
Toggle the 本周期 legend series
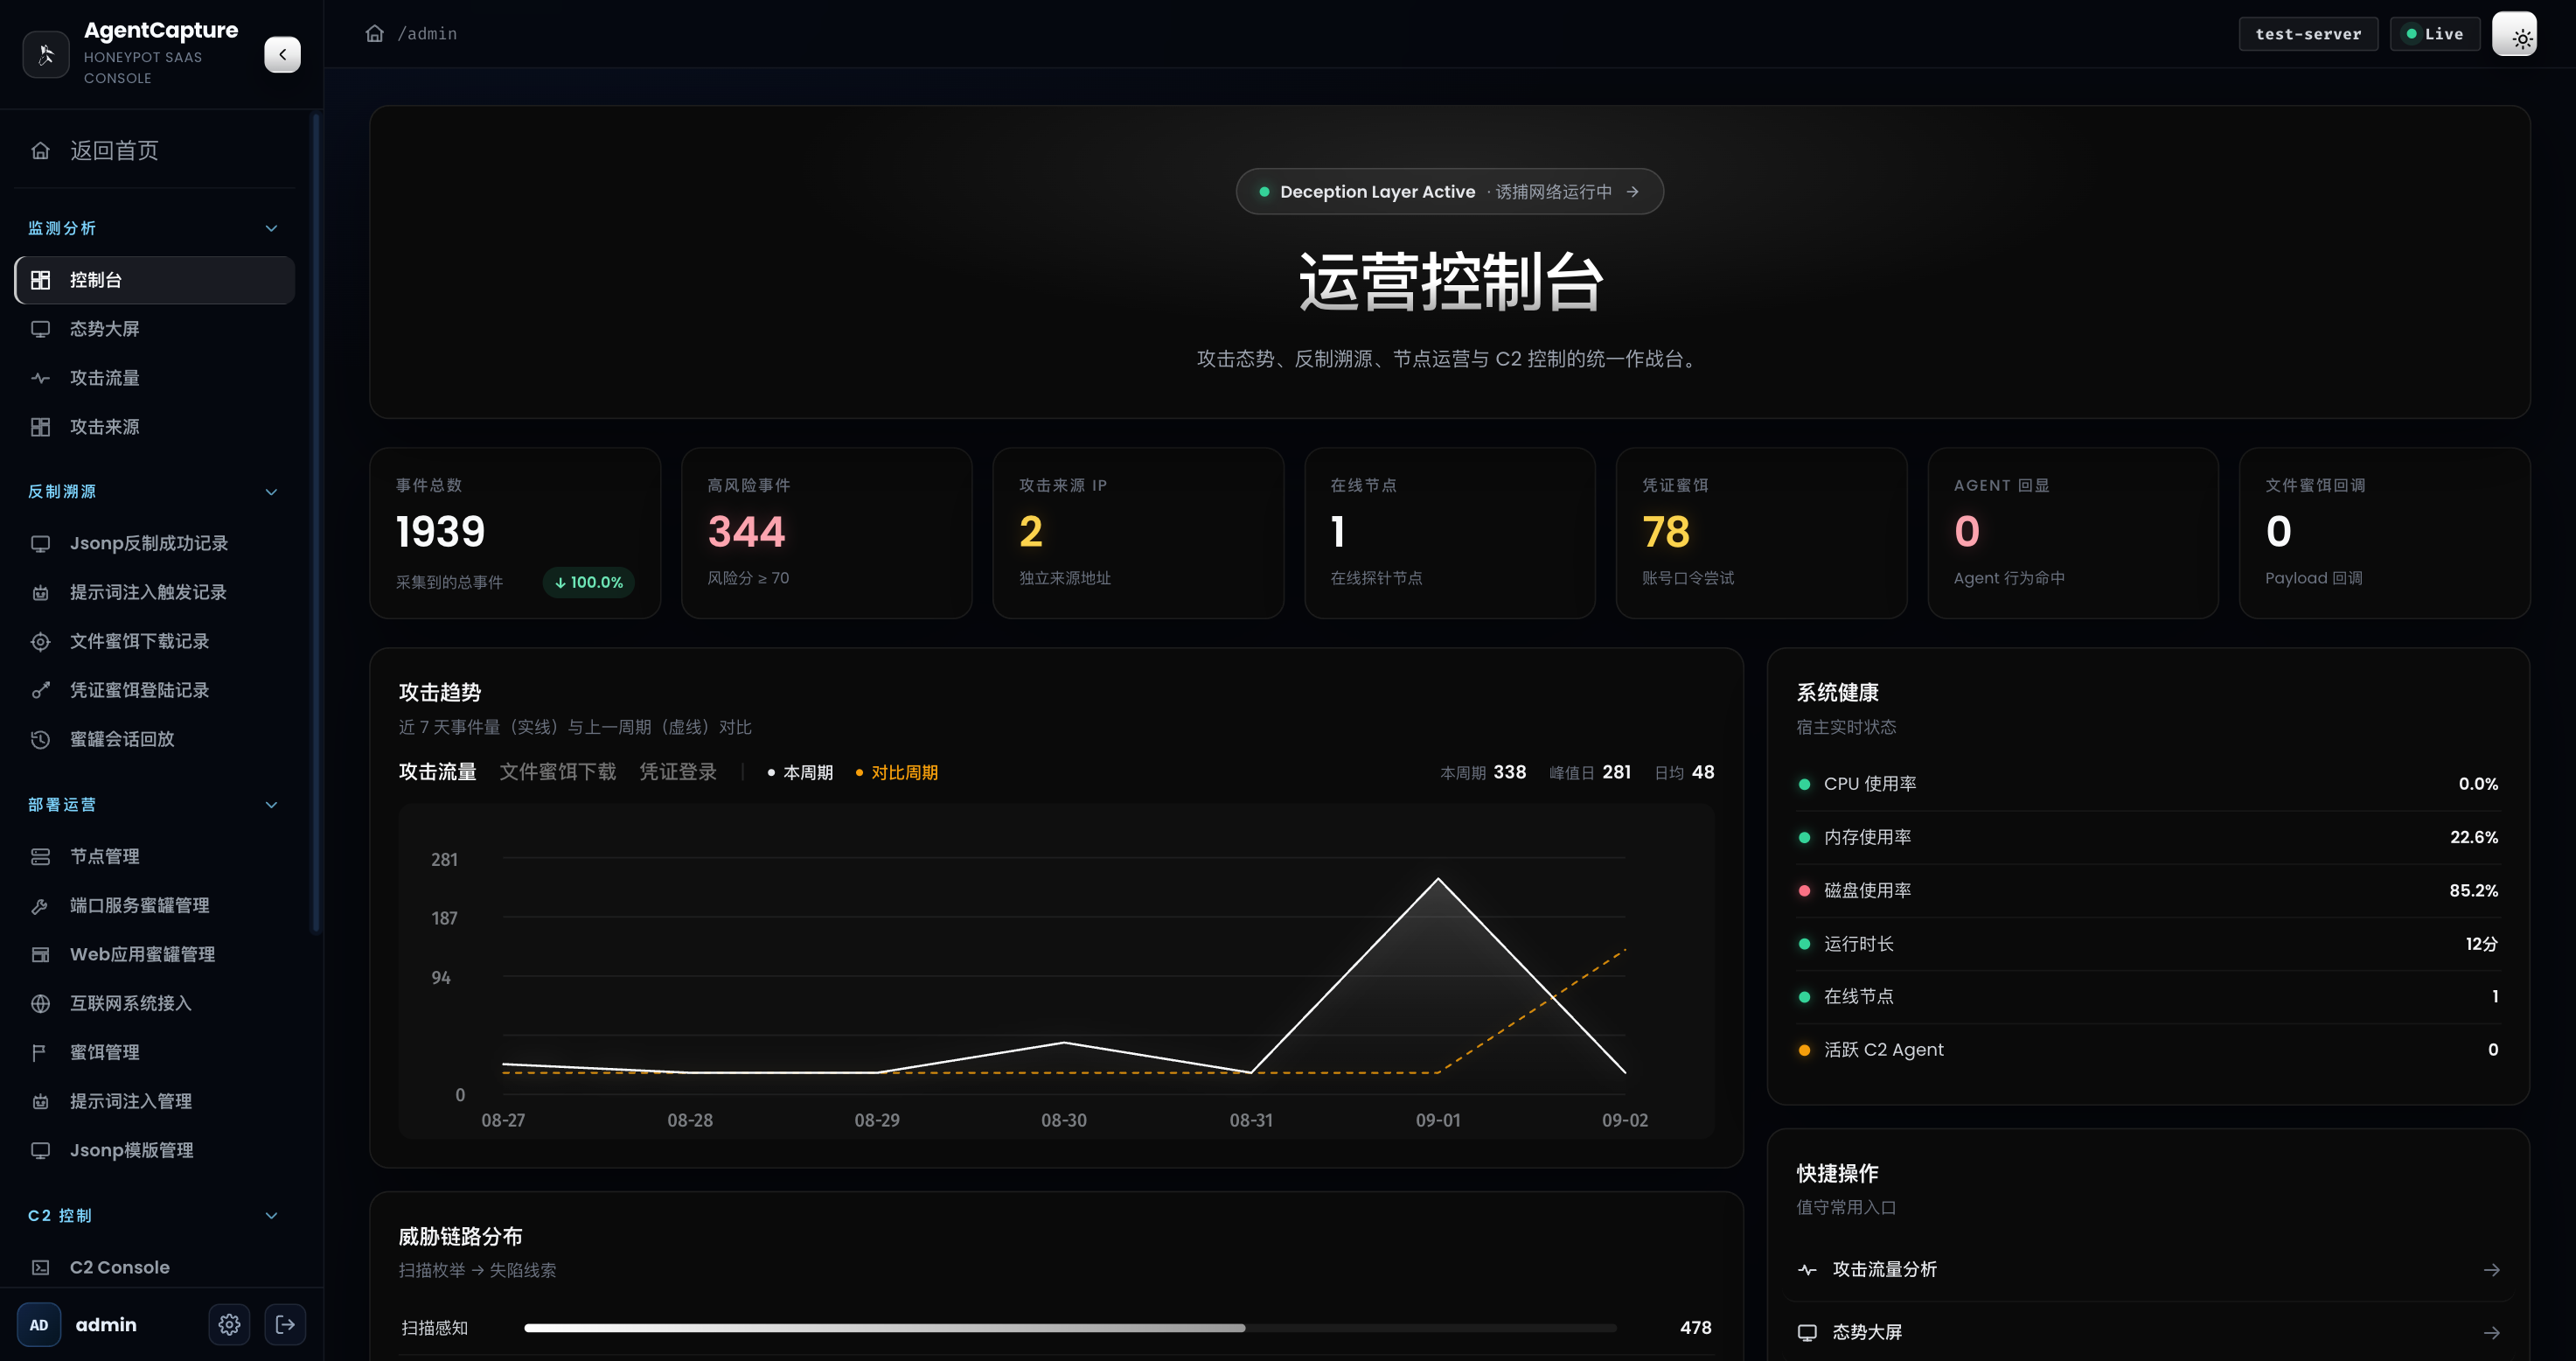pyautogui.click(x=799, y=772)
